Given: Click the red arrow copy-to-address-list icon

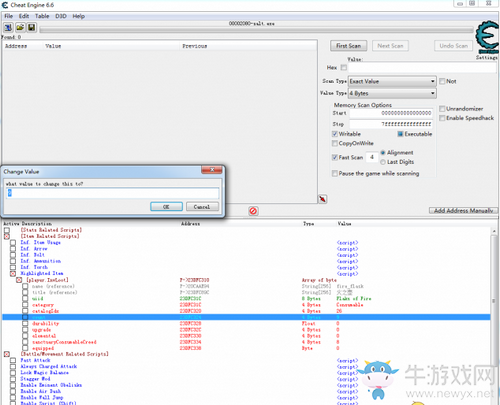Looking at the screenshot, I should [x=323, y=199].
